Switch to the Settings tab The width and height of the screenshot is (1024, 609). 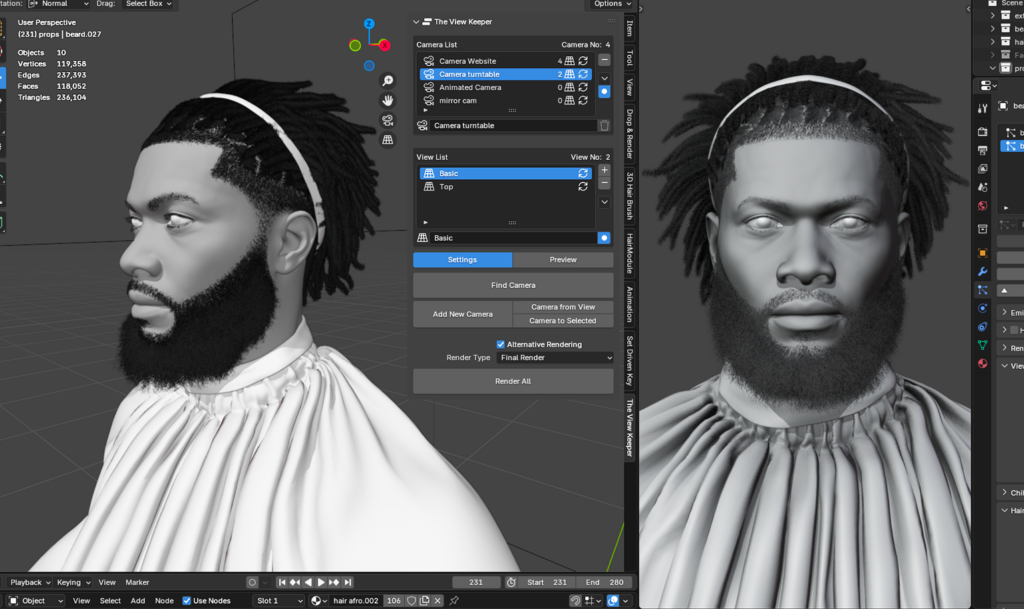(462, 260)
